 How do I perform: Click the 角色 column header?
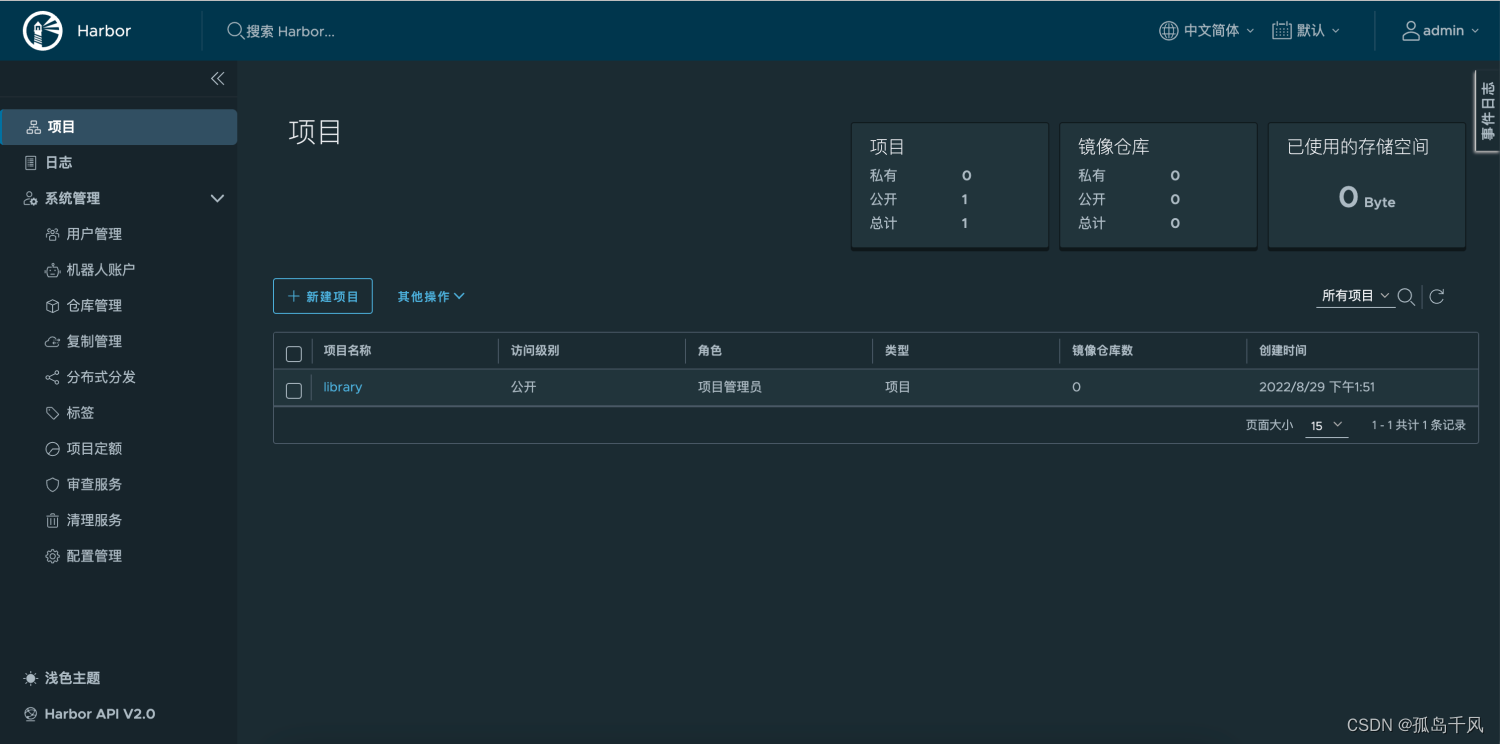click(x=710, y=351)
